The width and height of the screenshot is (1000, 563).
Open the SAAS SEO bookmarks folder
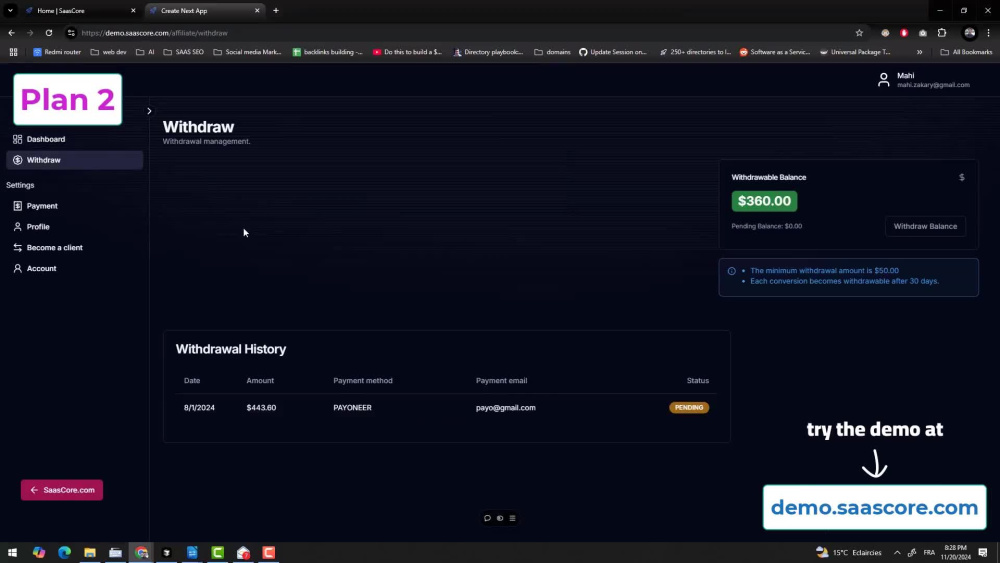(x=184, y=52)
